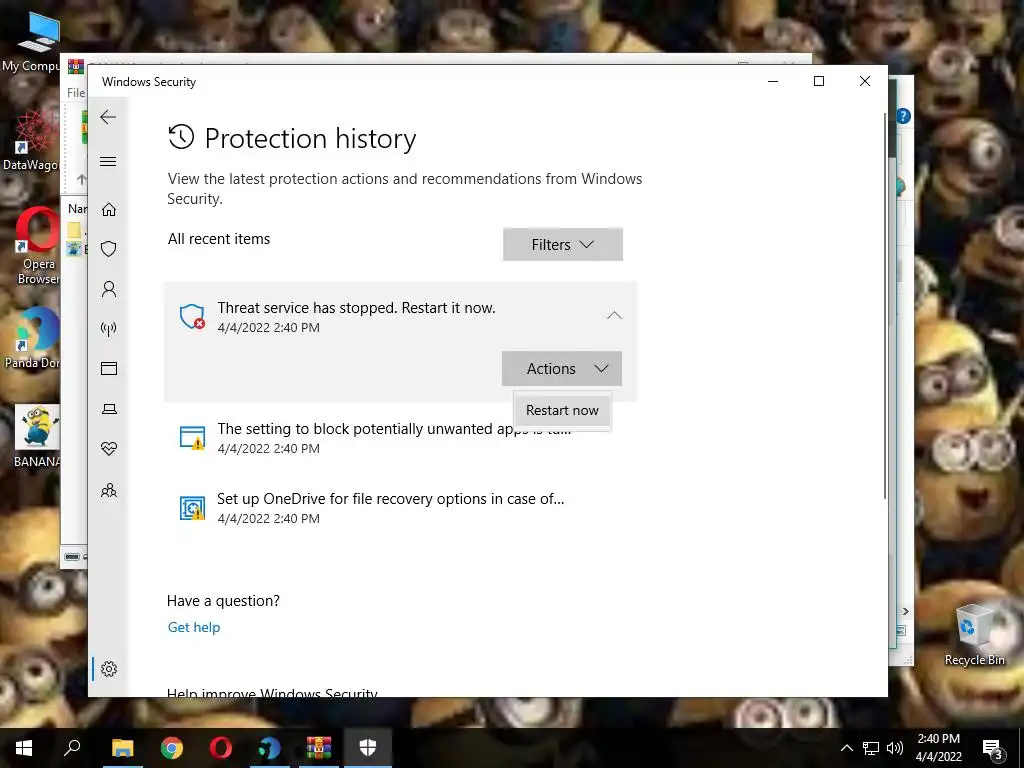
Task: Open the volume speaker tray icon
Action: point(895,748)
